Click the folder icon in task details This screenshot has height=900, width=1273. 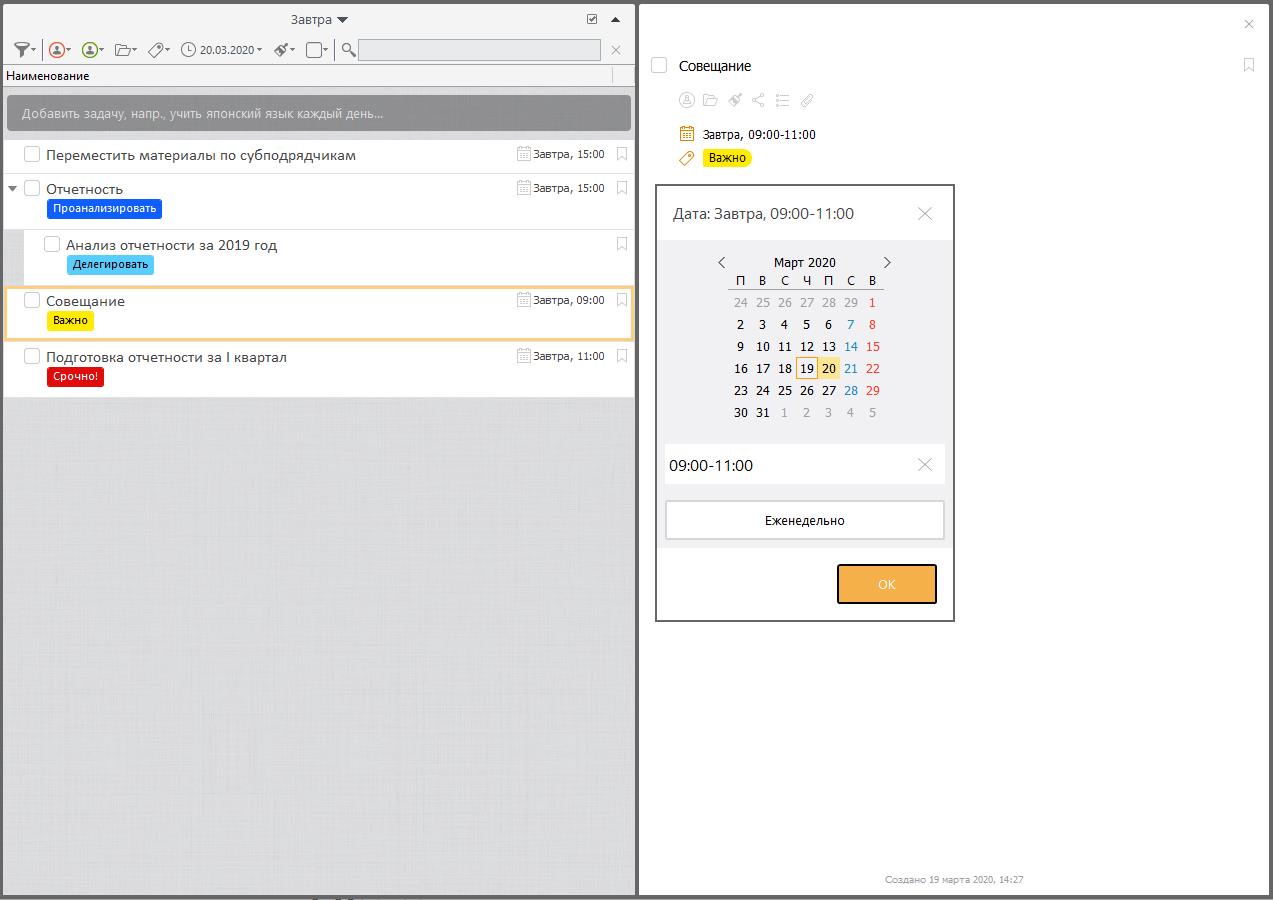710,100
